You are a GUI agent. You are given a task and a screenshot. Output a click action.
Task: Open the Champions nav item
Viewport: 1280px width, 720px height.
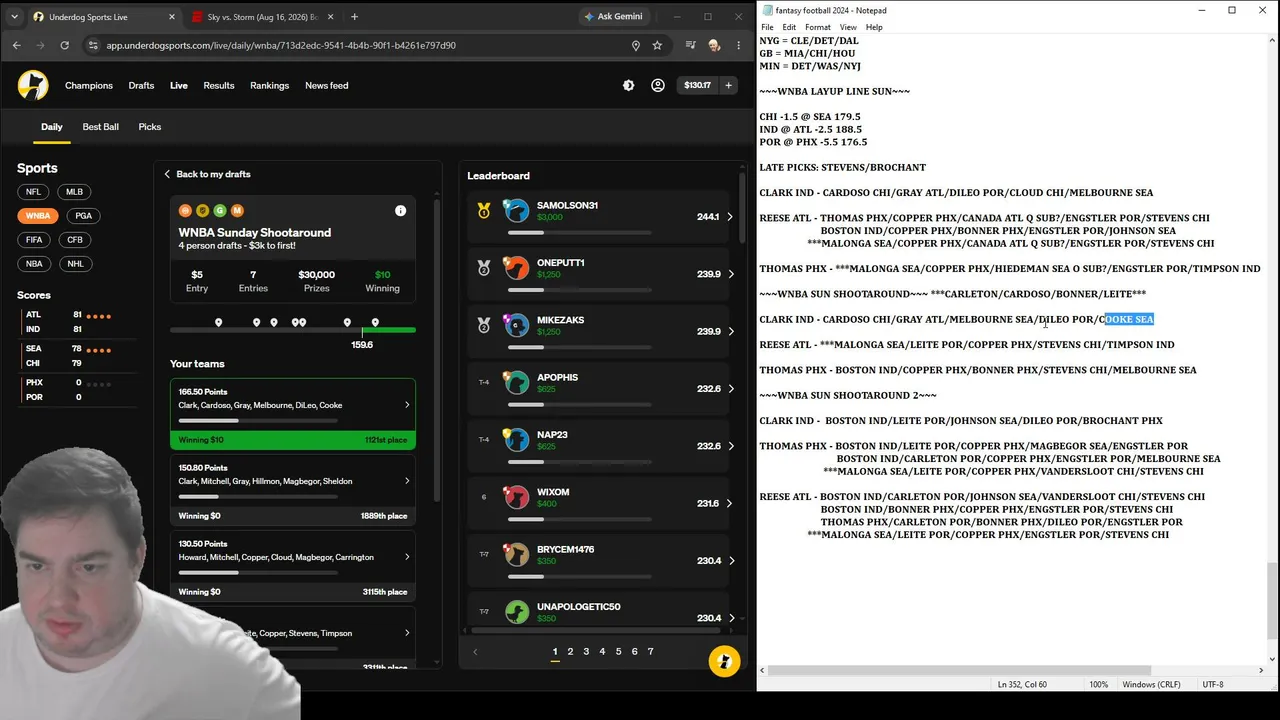89,86
